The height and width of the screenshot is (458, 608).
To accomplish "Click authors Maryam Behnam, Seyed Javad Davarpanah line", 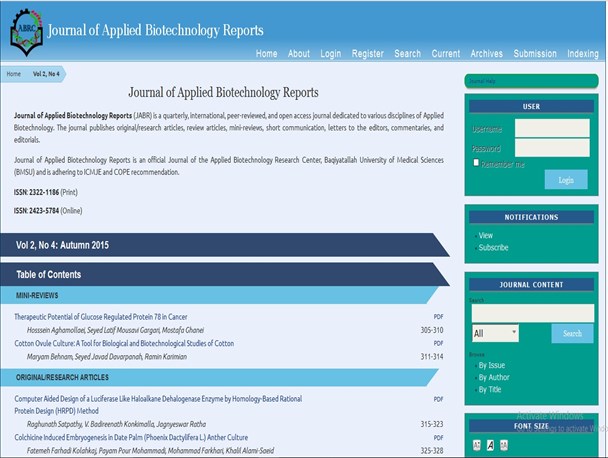I will click(x=107, y=356).
